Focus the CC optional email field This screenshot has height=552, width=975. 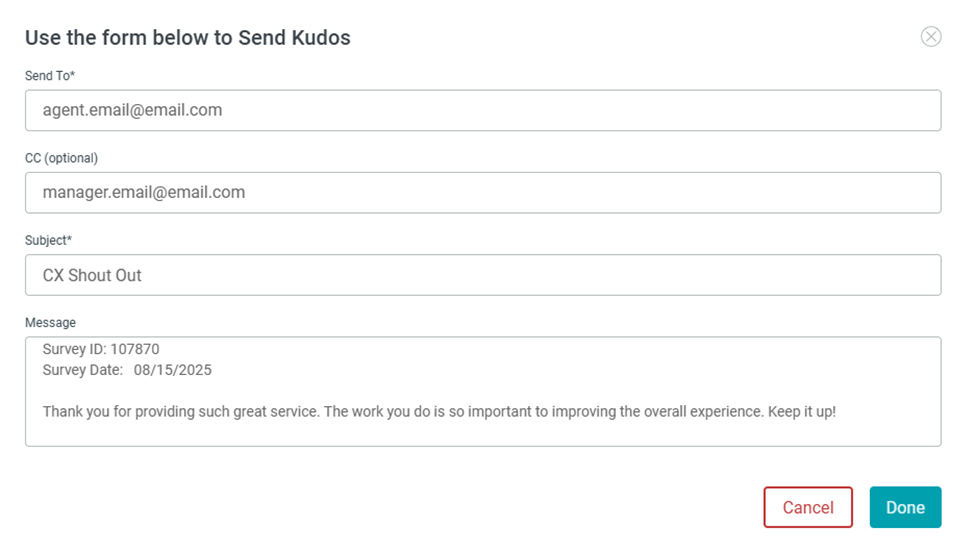(482, 192)
